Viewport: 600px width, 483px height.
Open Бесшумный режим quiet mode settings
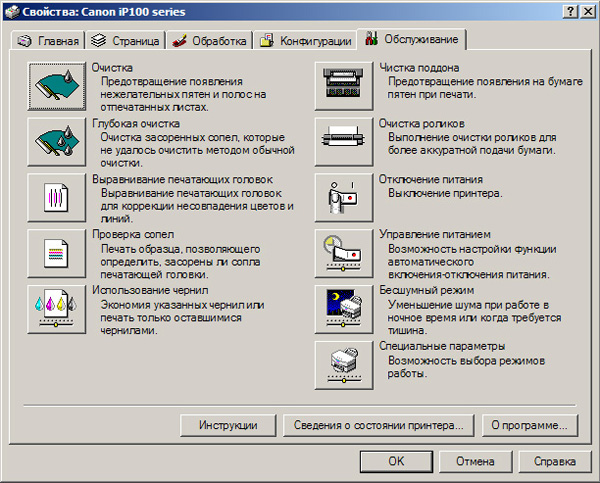point(344,309)
